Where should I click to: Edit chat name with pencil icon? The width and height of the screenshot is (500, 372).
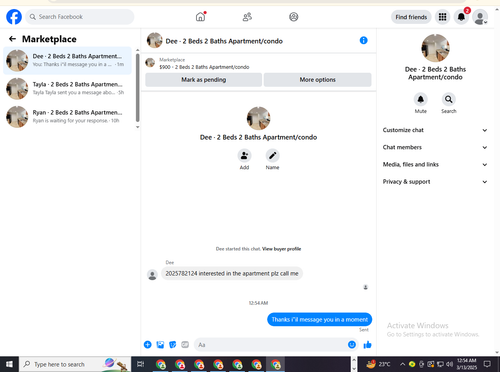point(272,156)
